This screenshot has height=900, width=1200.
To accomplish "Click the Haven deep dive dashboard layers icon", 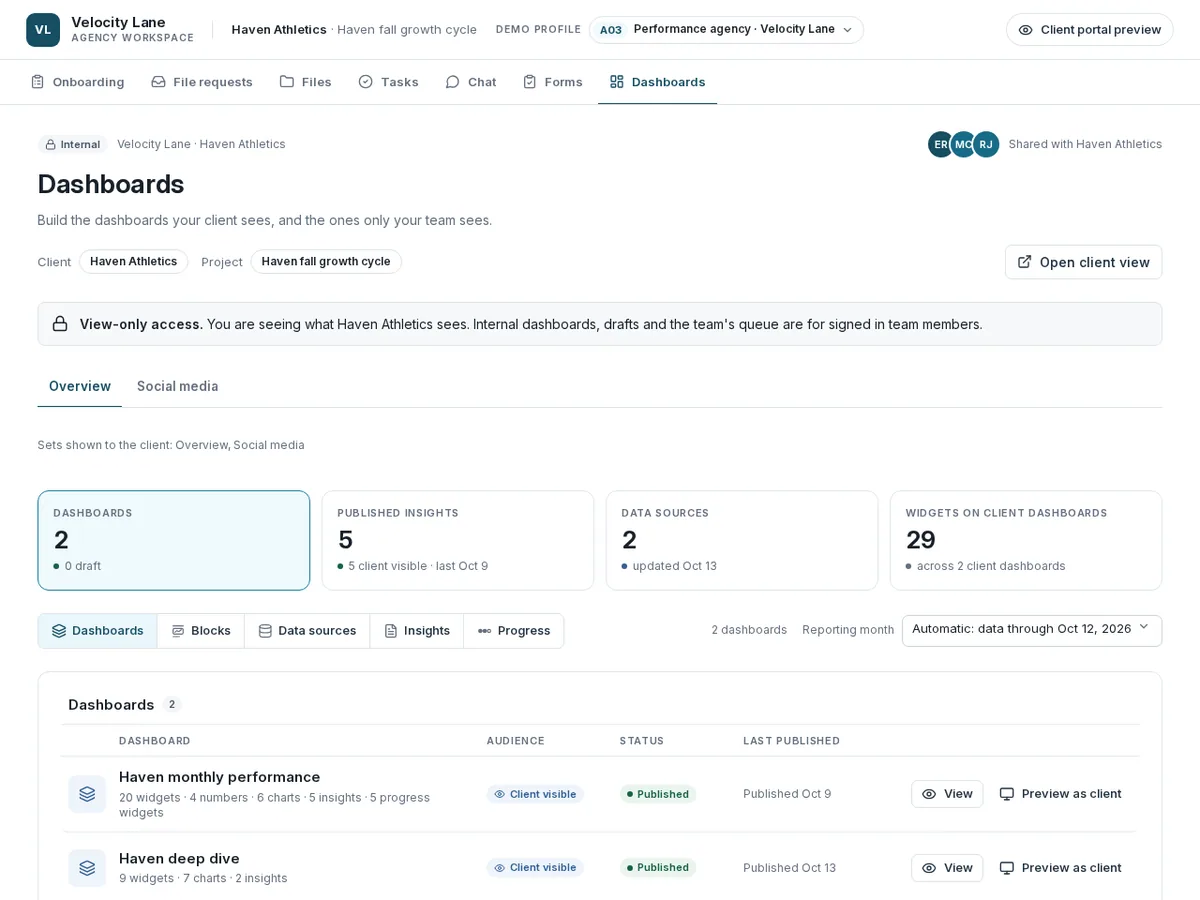I will click(87, 868).
